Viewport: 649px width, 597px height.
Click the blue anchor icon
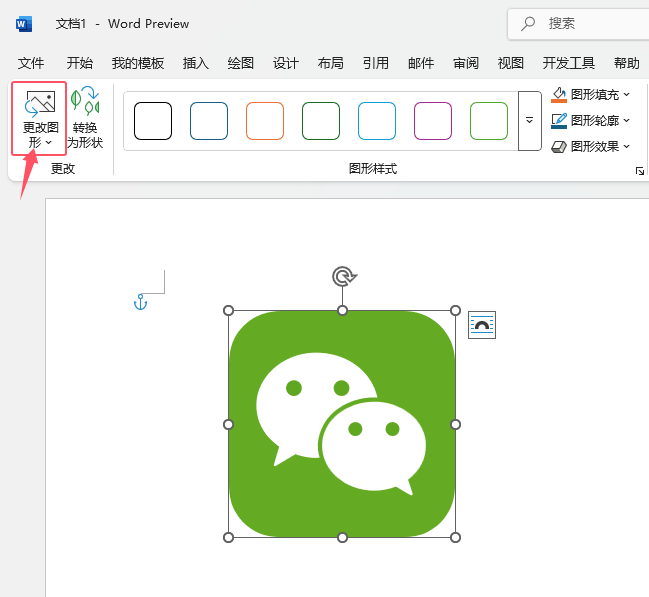pyautogui.click(x=141, y=302)
